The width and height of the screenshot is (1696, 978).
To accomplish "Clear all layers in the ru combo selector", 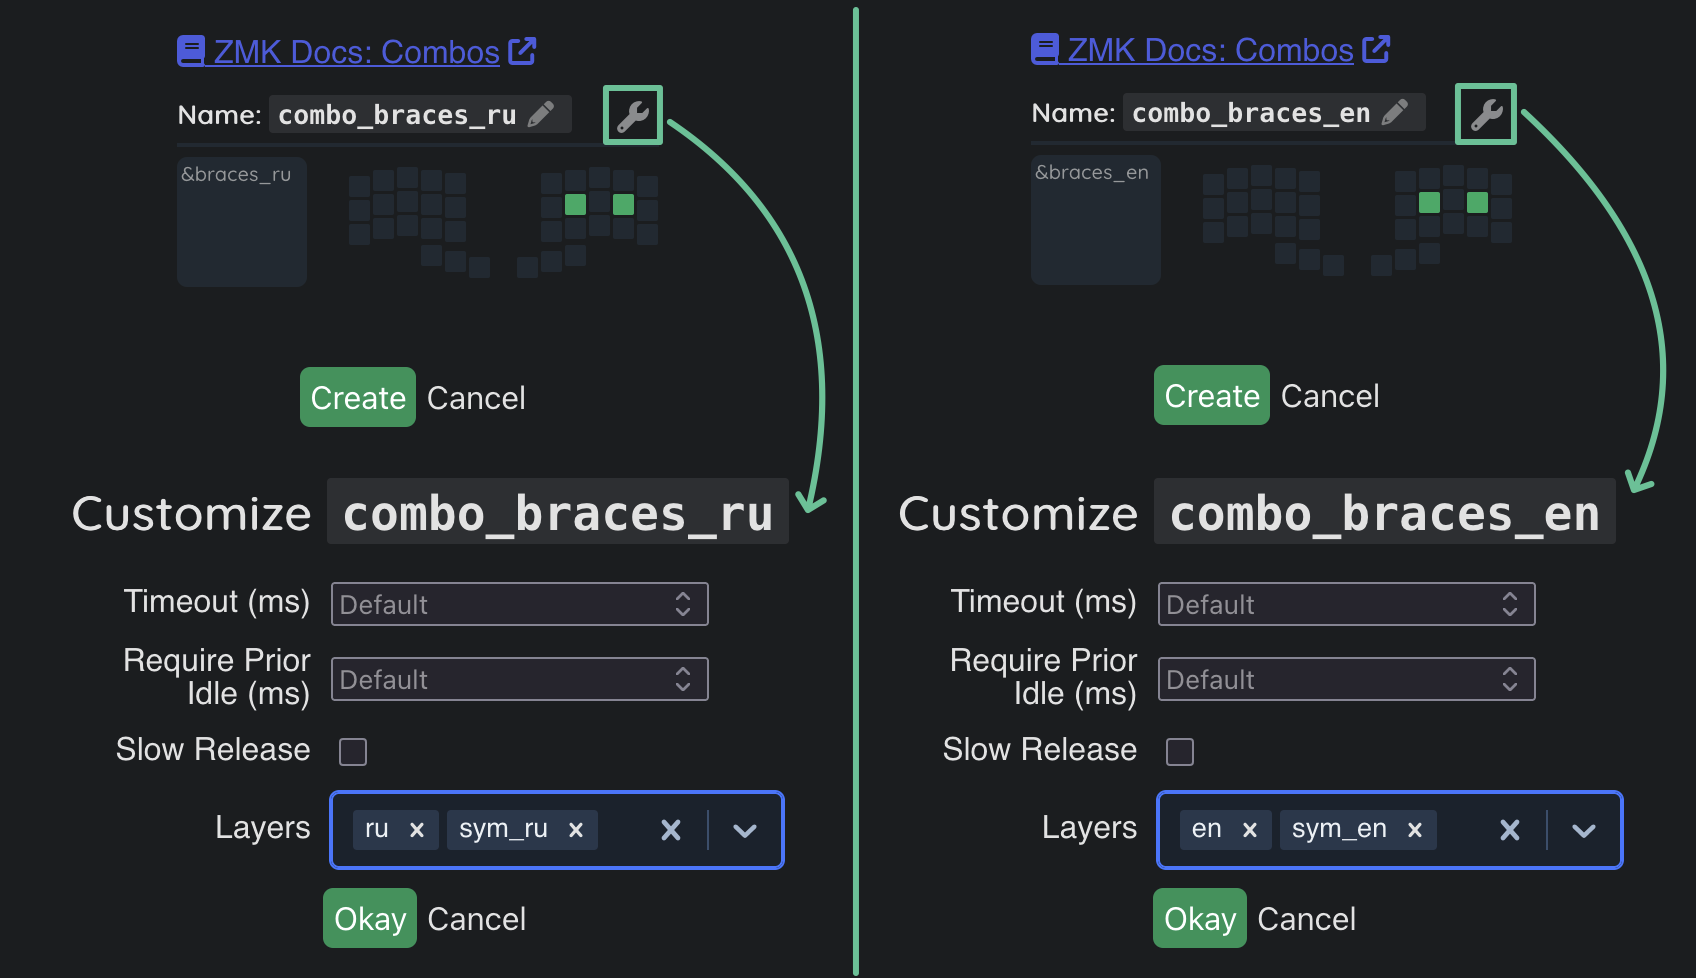I will pos(671,830).
